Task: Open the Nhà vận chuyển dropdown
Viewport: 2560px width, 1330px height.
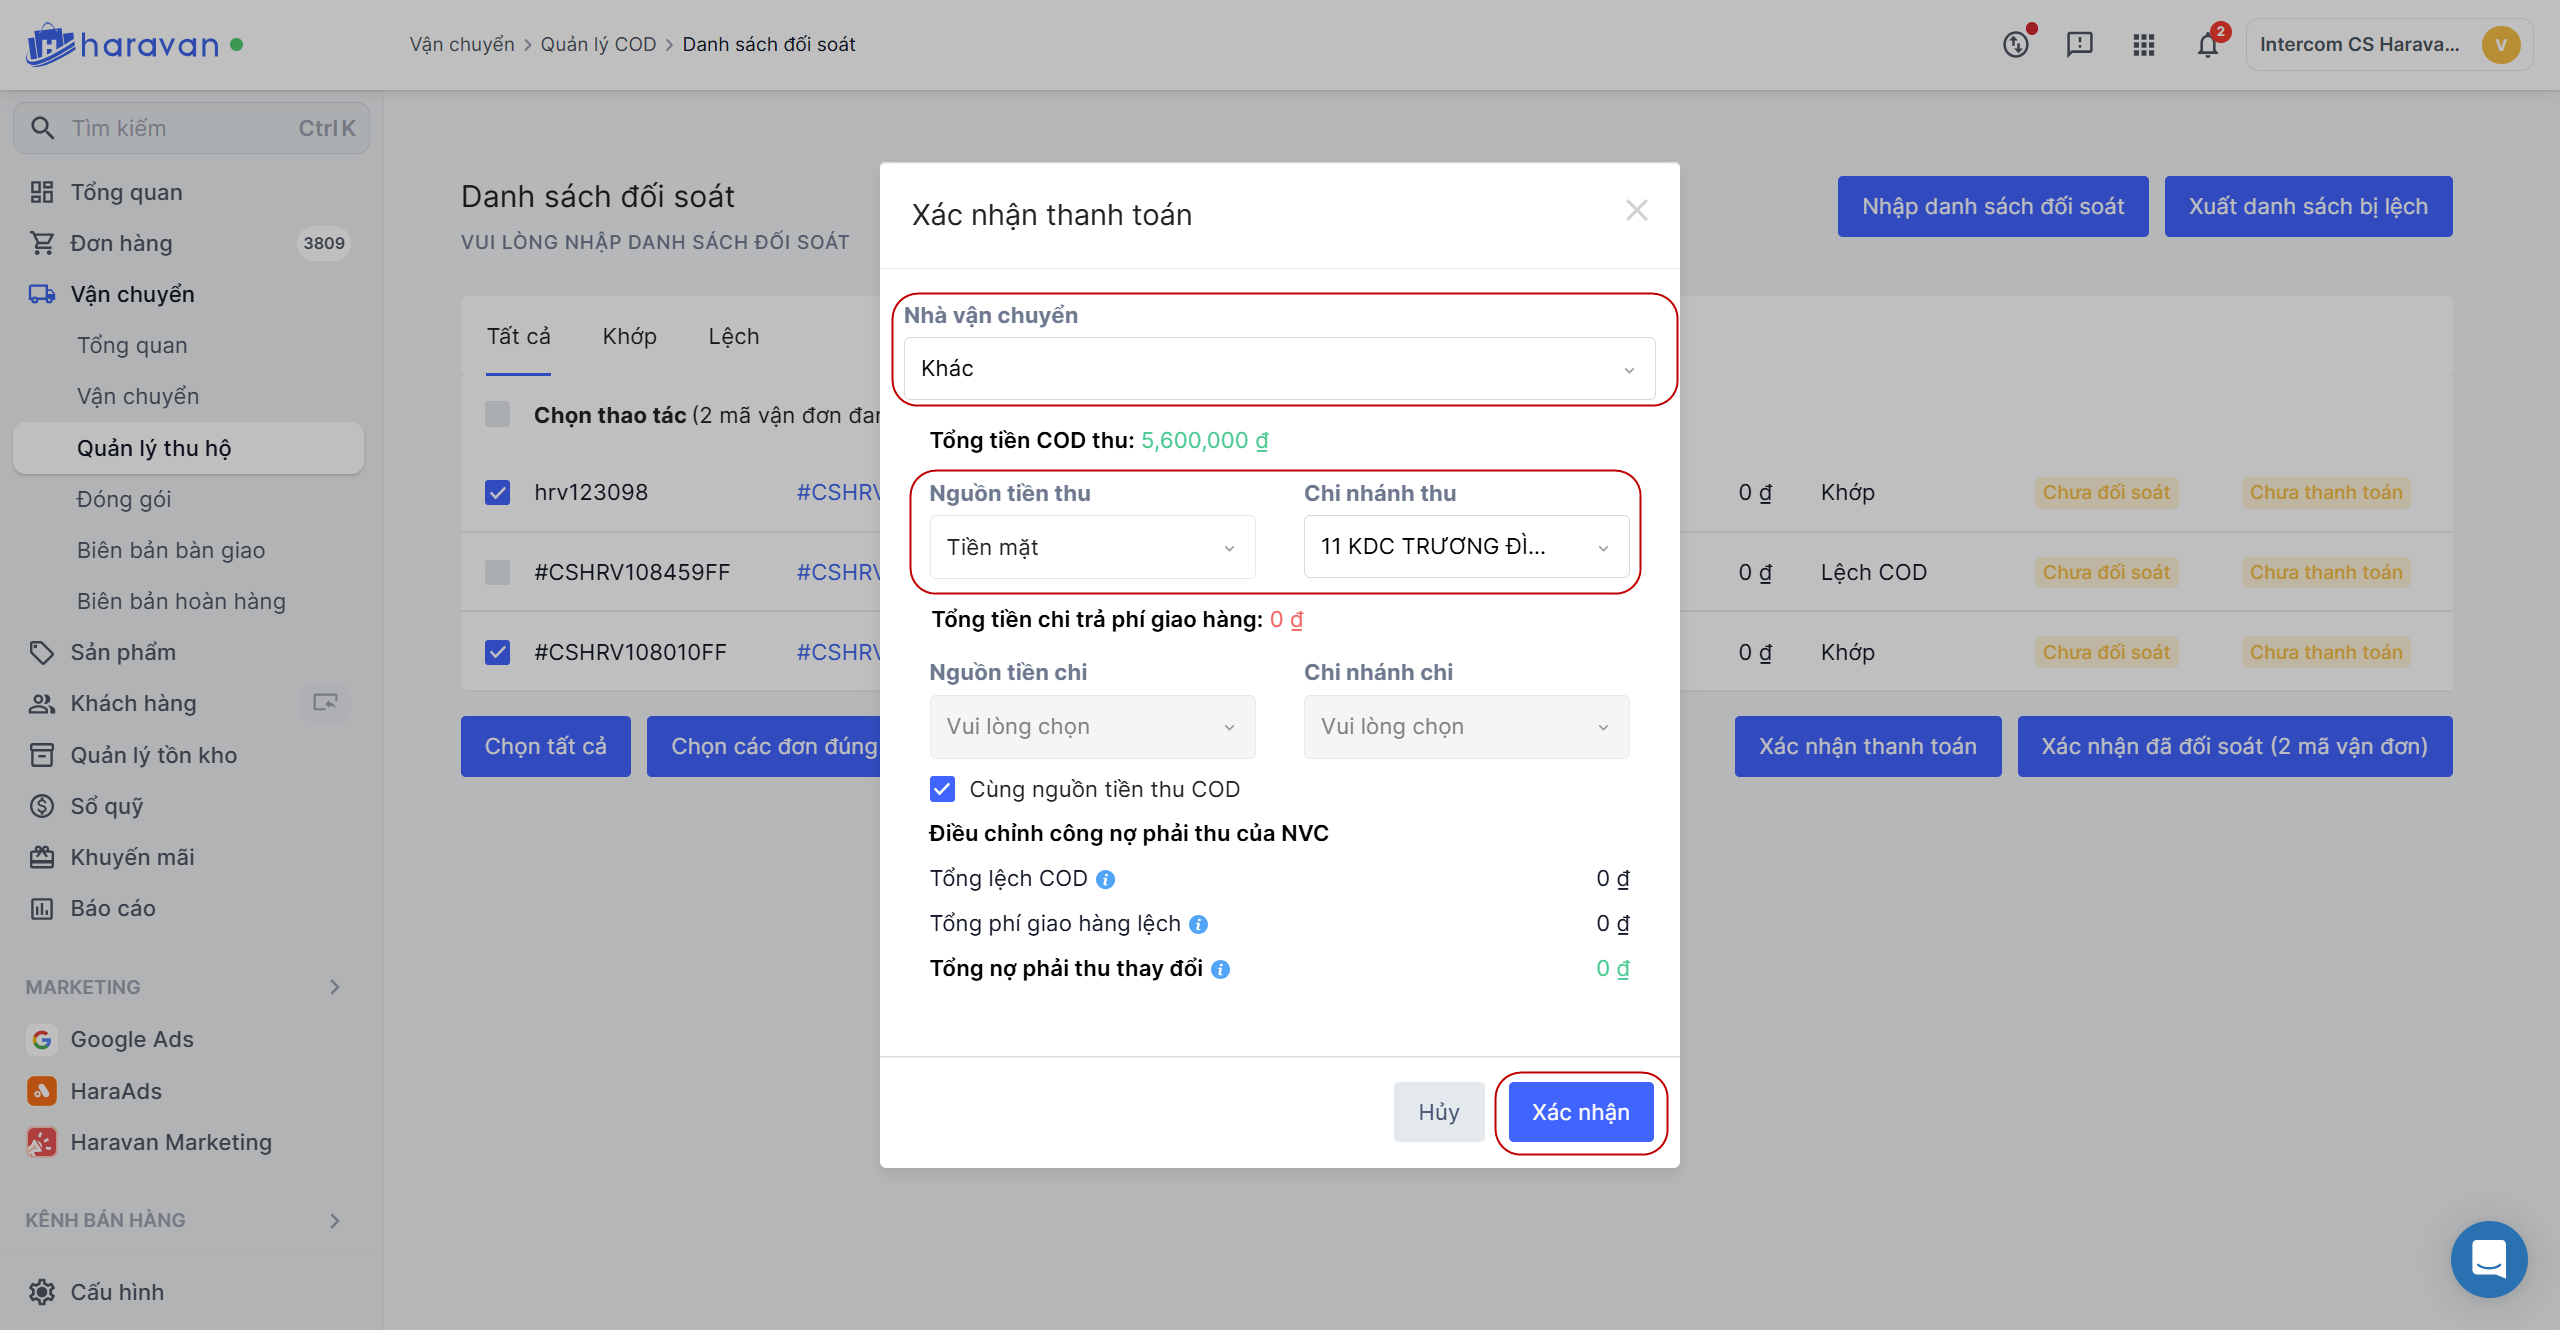Action: 1278,369
